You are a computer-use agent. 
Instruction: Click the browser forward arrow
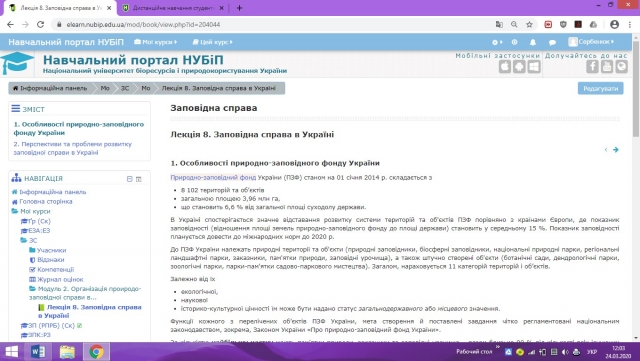pos(25,25)
